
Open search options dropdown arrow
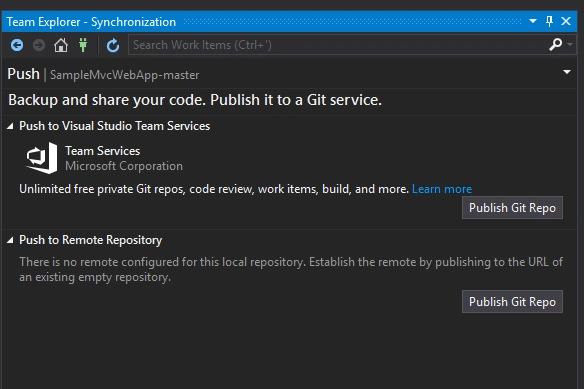[x=570, y=44]
